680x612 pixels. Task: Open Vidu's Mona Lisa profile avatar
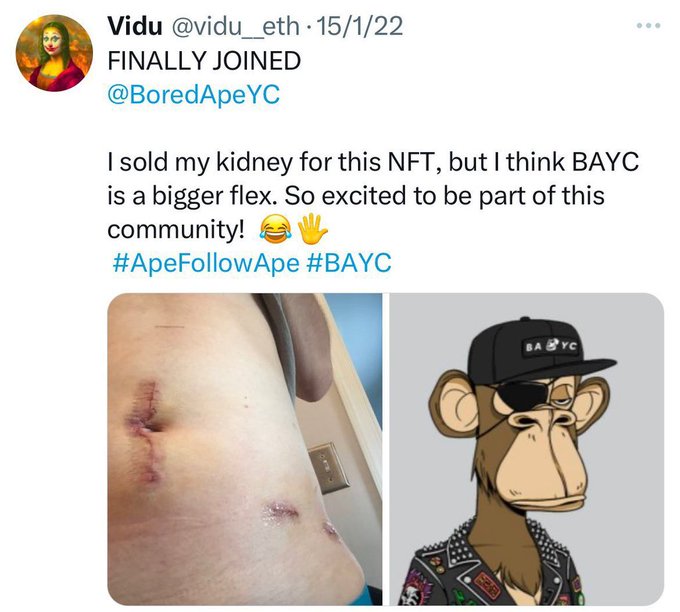click(x=54, y=54)
